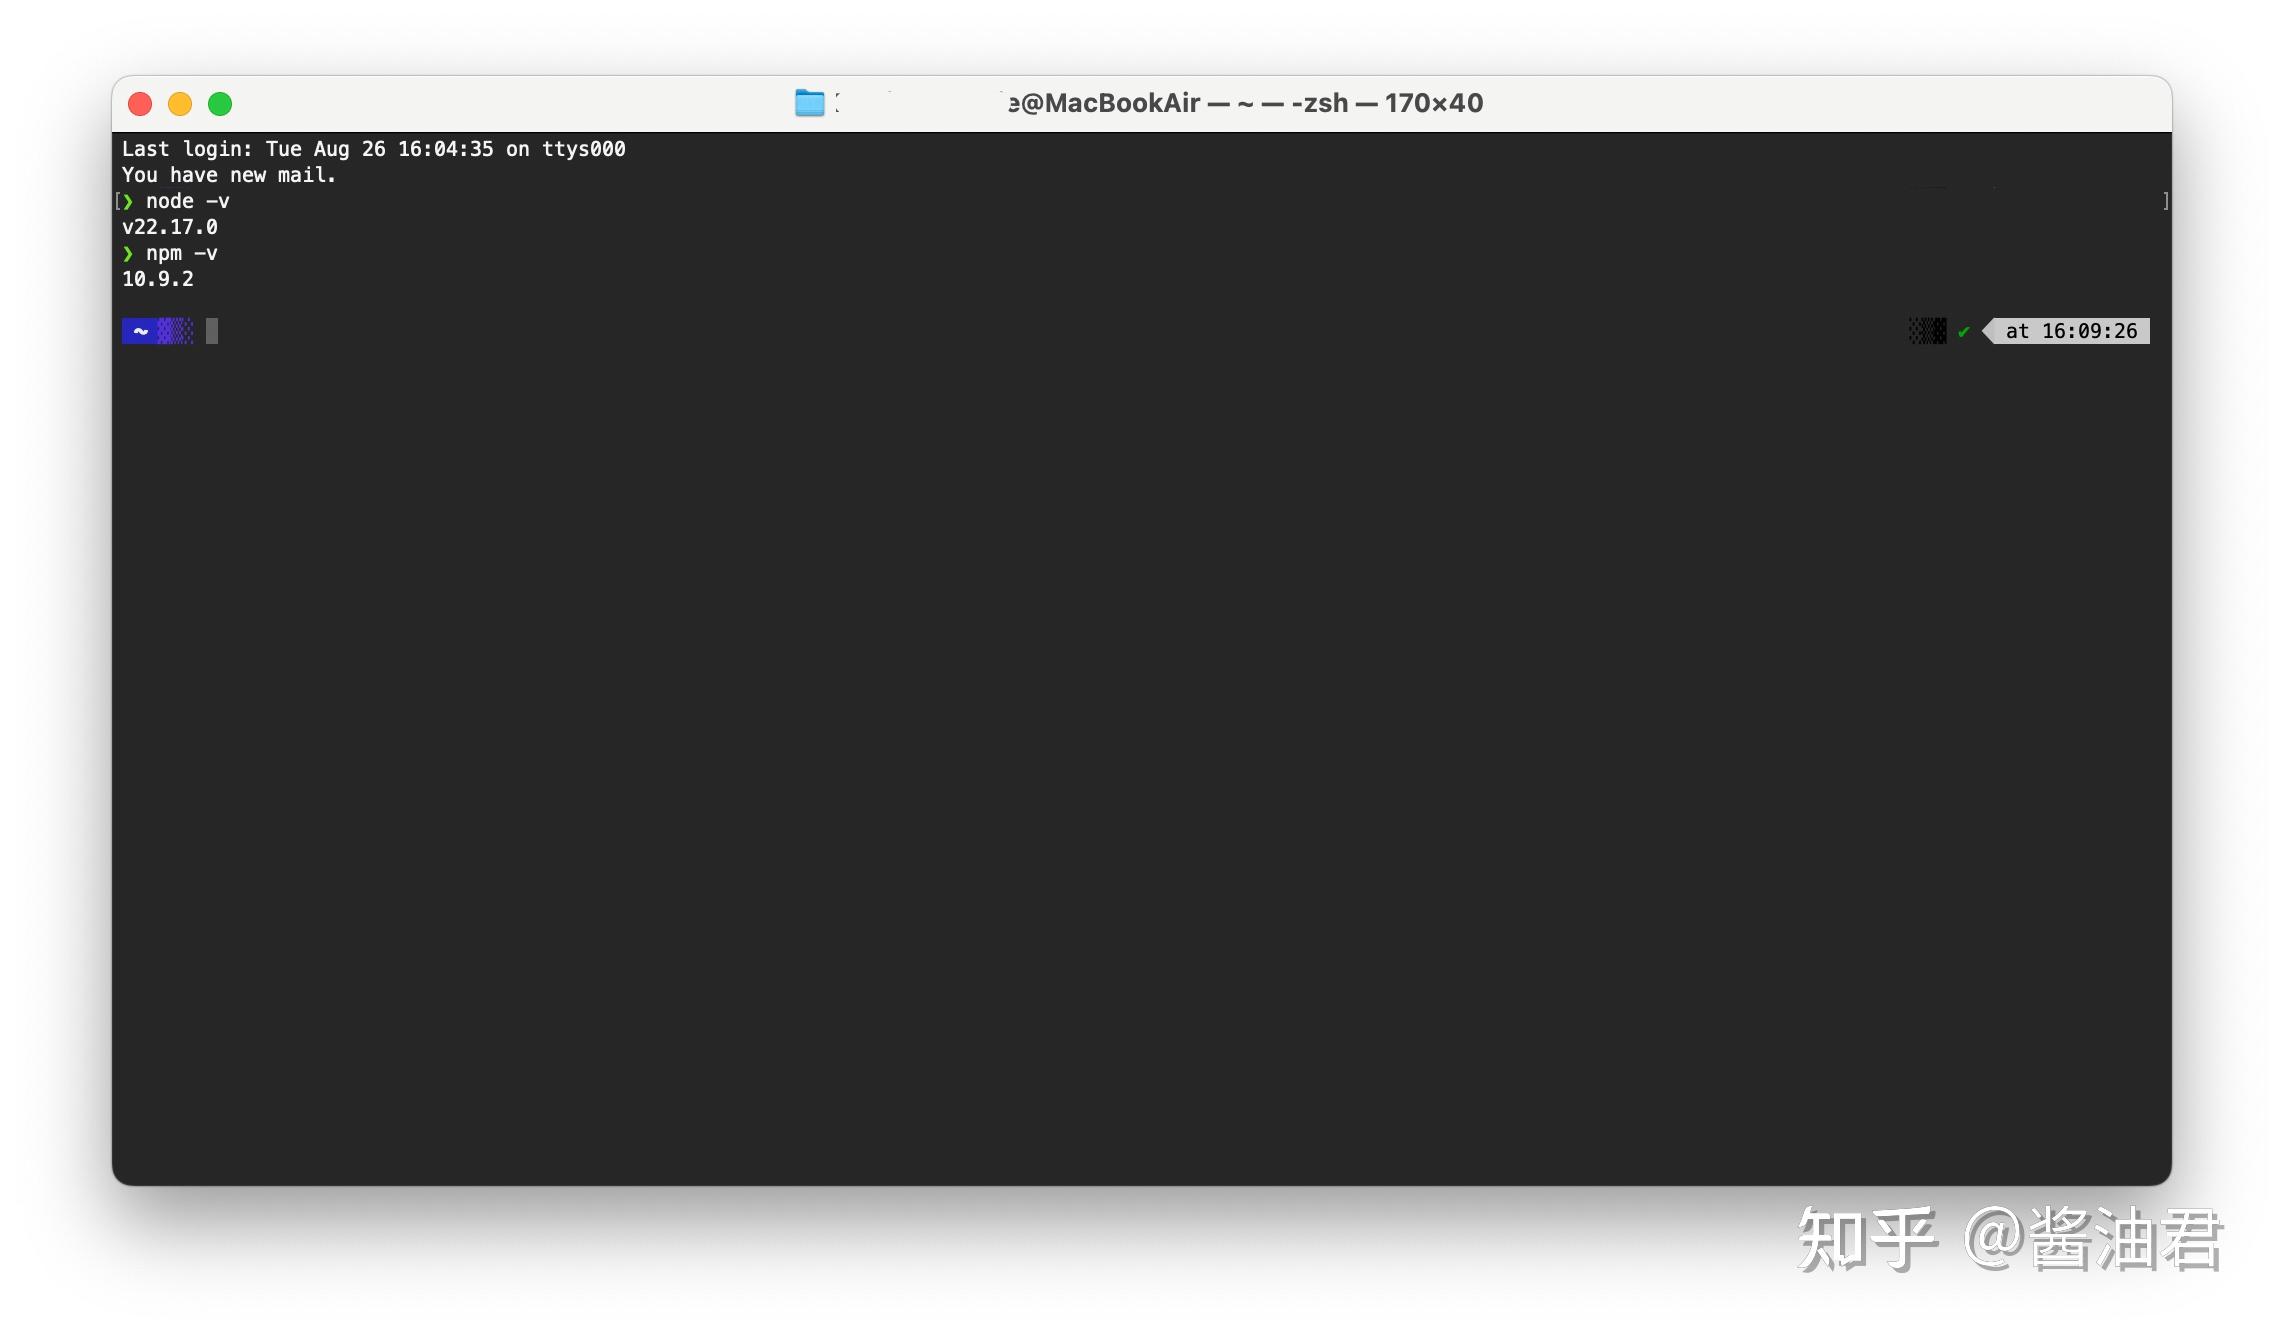
Task: Click the 'at 16:09:26' time segment
Action: tap(2070, 331)
